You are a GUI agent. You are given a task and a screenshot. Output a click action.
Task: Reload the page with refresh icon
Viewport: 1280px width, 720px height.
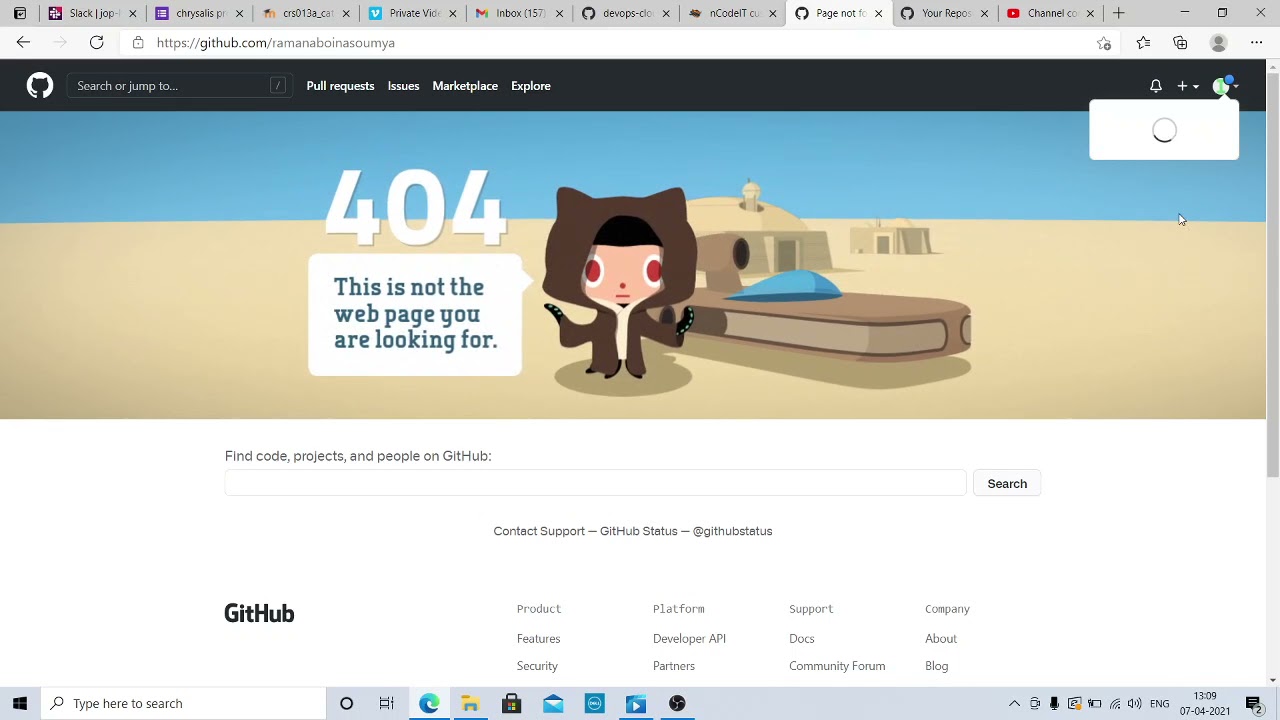pos(97,43)
